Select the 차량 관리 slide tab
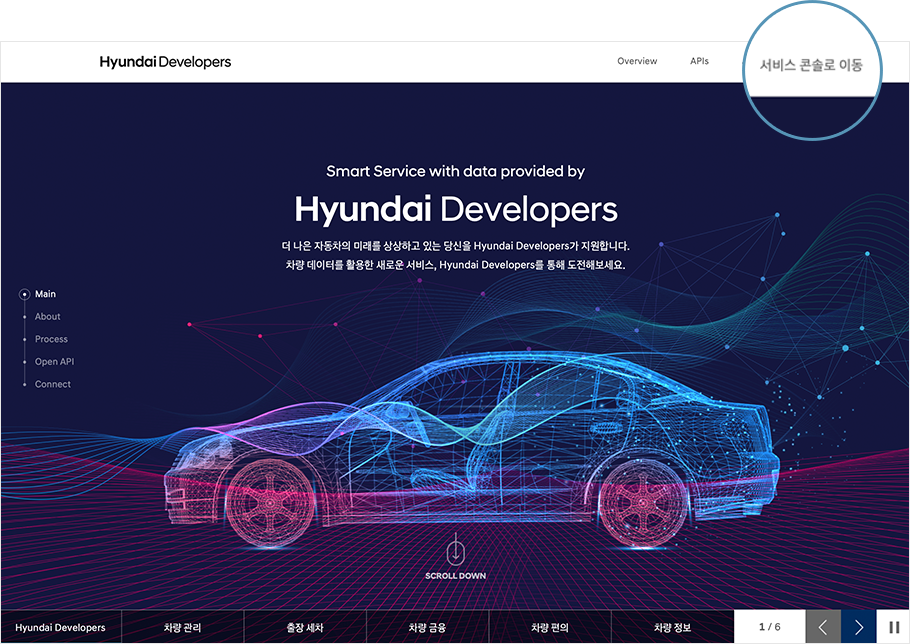910x644 pixels. point(183,627)
